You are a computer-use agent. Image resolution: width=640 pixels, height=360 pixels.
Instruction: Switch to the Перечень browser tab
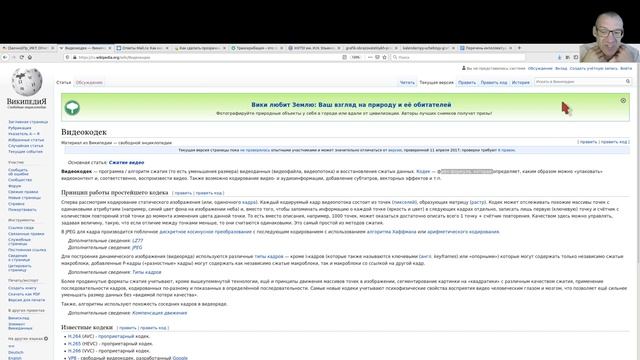(x=486, y=48)
